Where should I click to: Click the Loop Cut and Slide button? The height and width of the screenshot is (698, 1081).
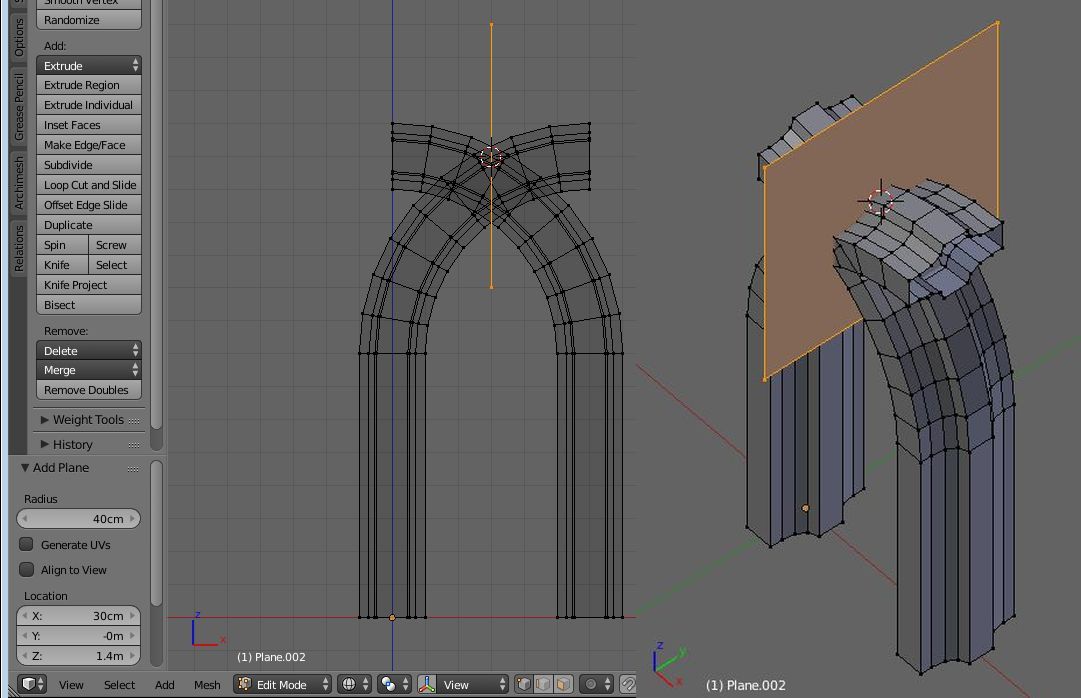(89, 185)
